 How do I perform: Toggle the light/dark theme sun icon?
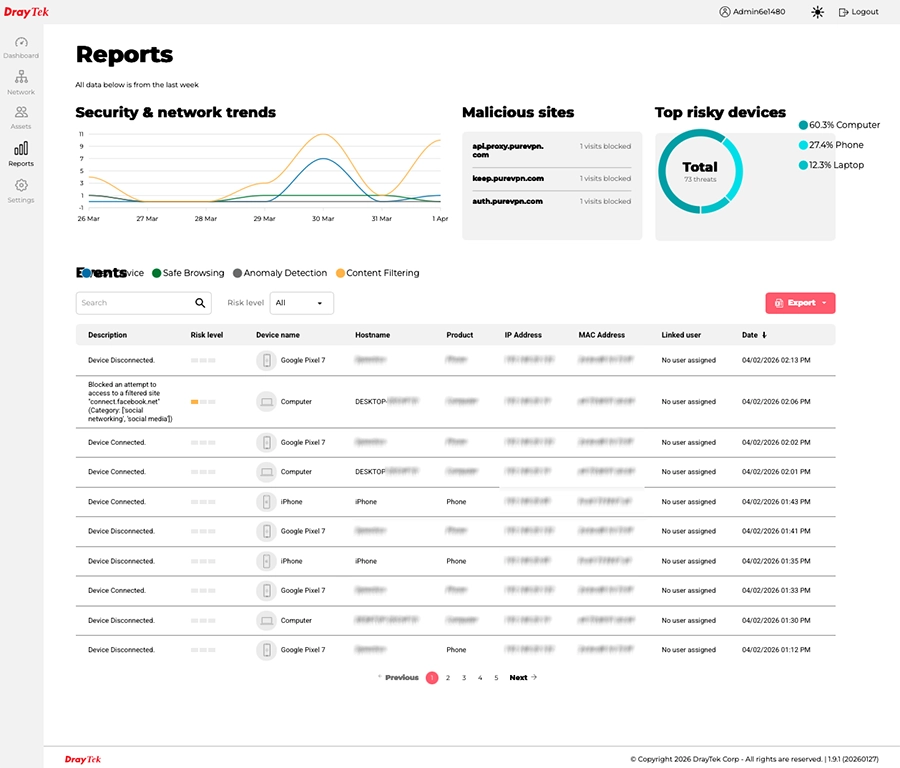(x=818, y=12)
